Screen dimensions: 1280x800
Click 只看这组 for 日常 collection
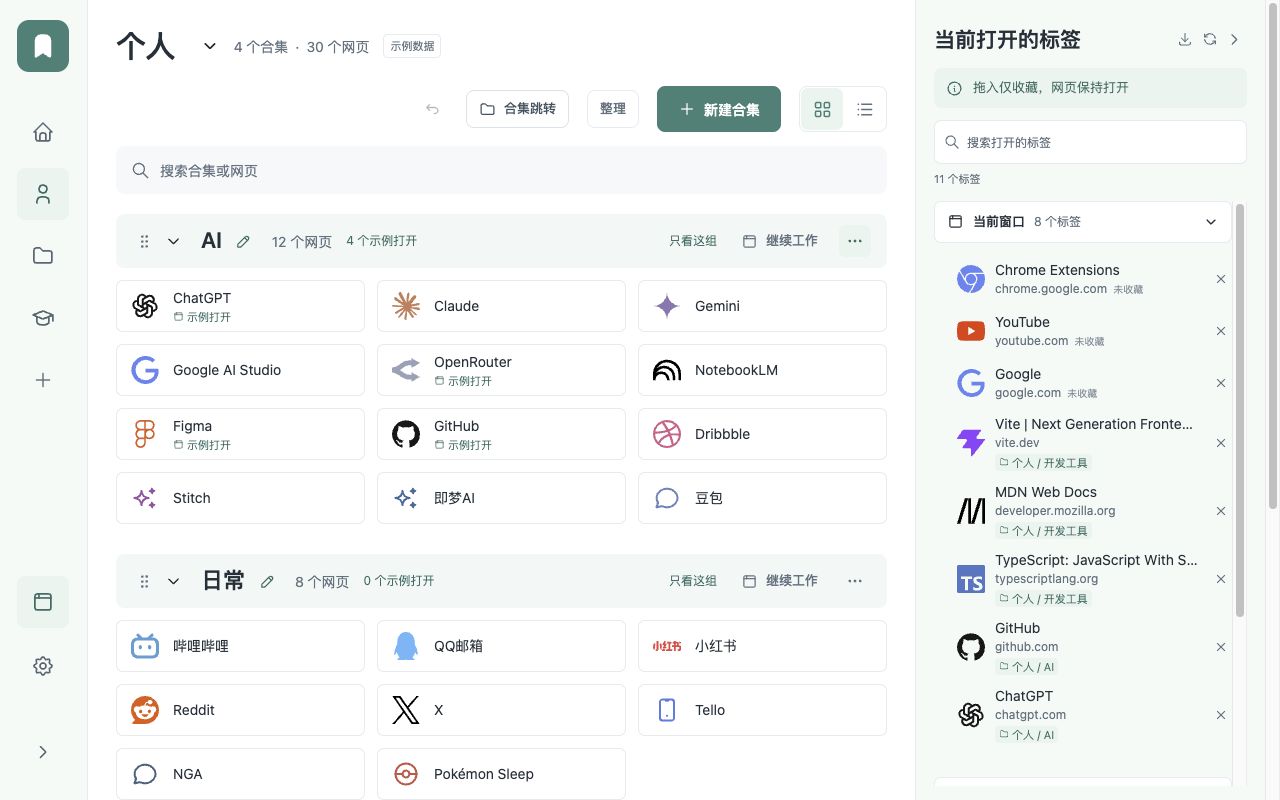pos(693,581)
